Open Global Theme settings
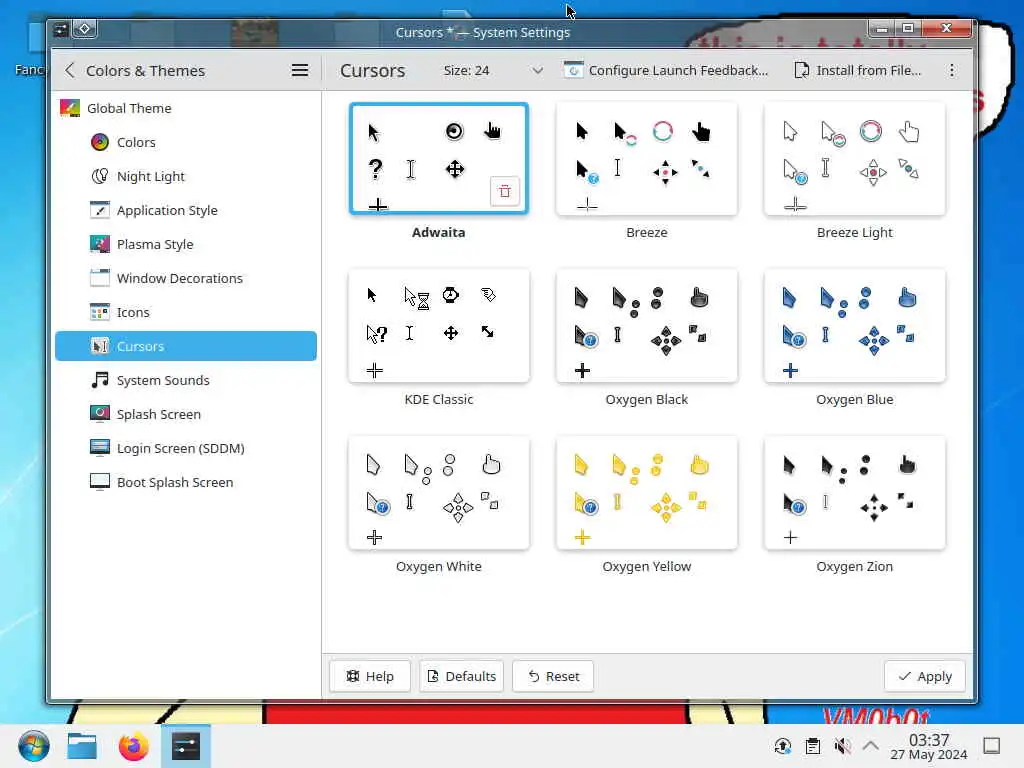Screen dimensions: 1024x768 (x=186, y=108)
